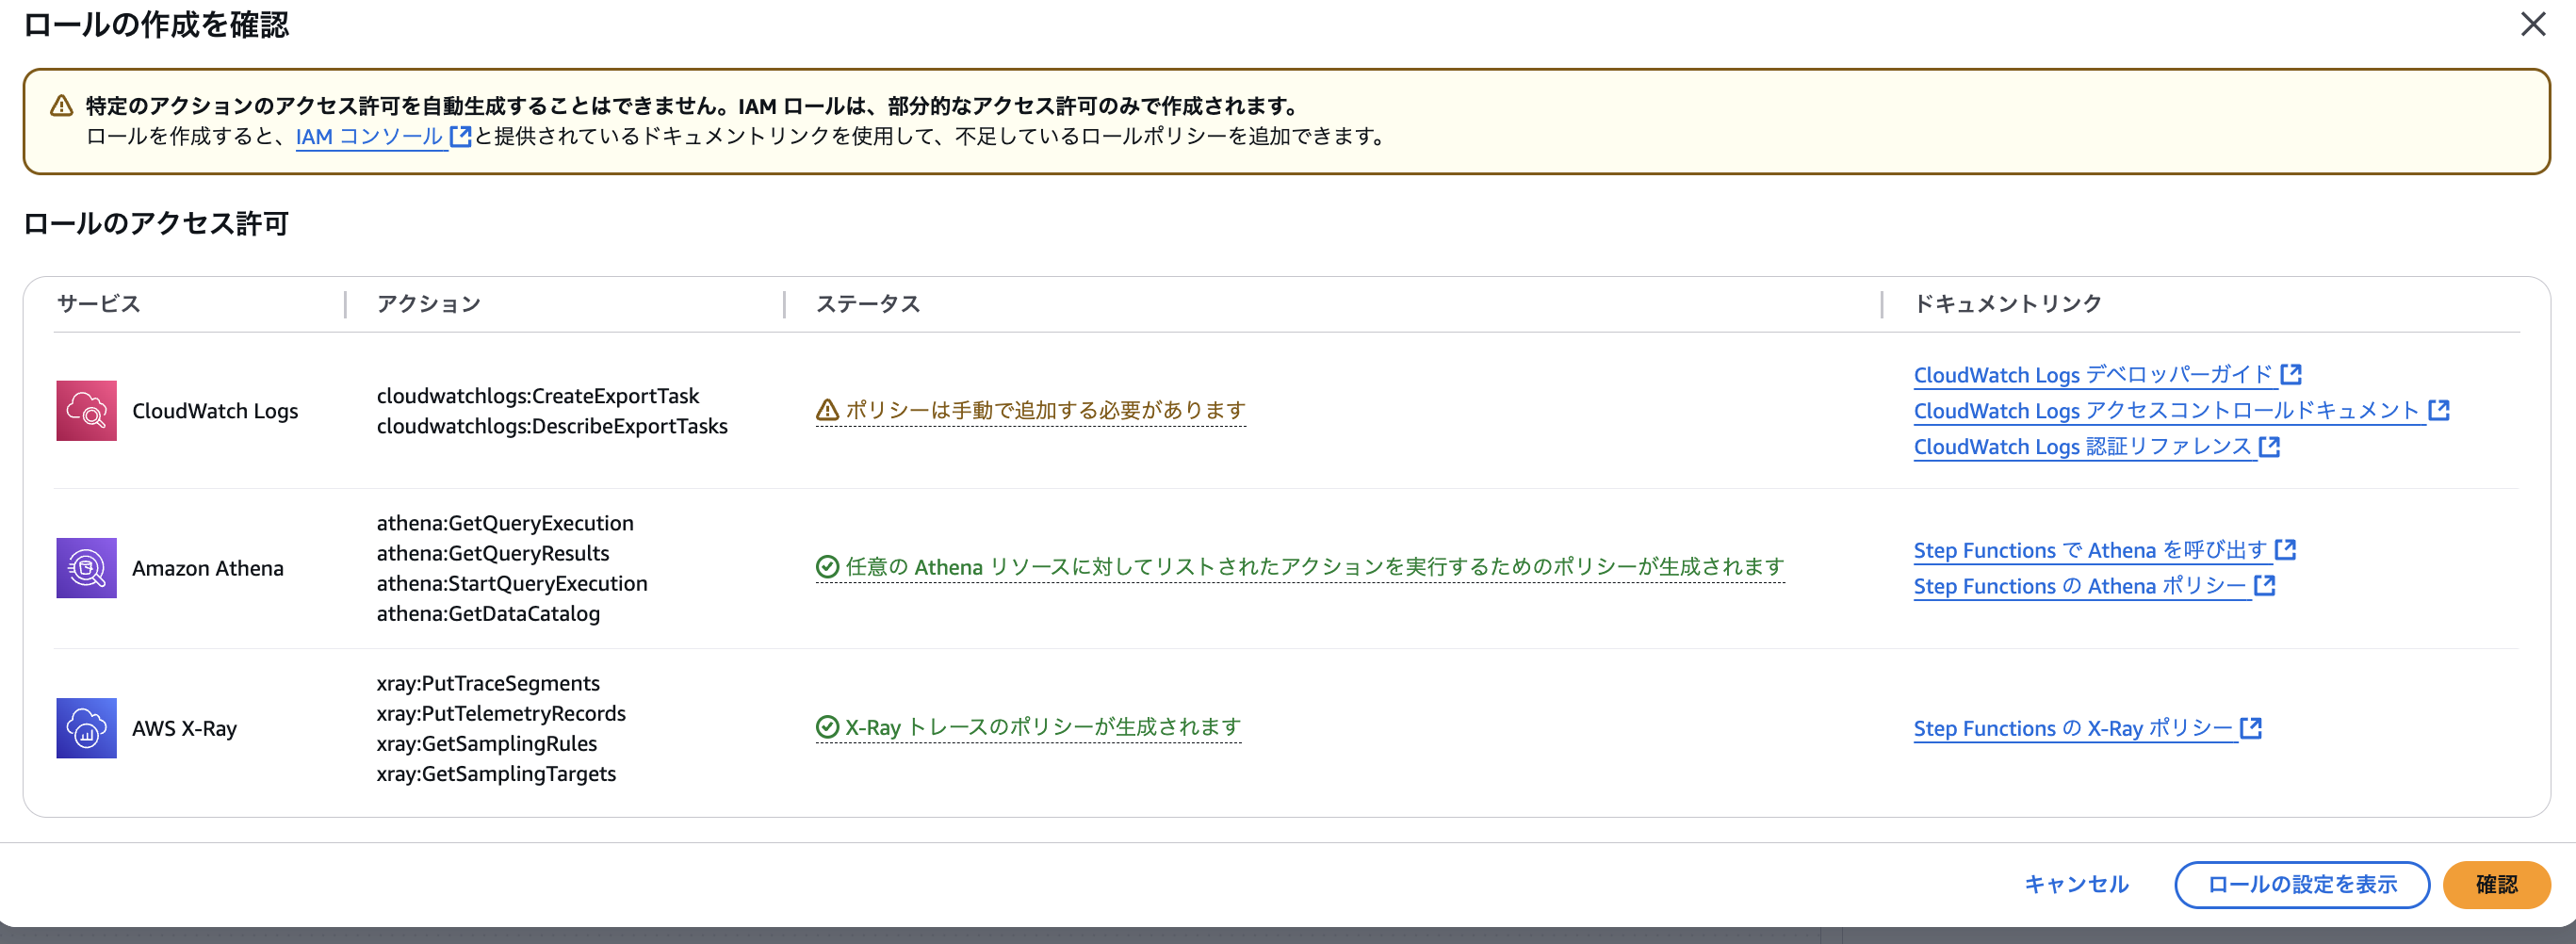Click external link icon beside IAM コンソール
Image resolution: width=2576 pixels, height=944 pixels.
460,136
